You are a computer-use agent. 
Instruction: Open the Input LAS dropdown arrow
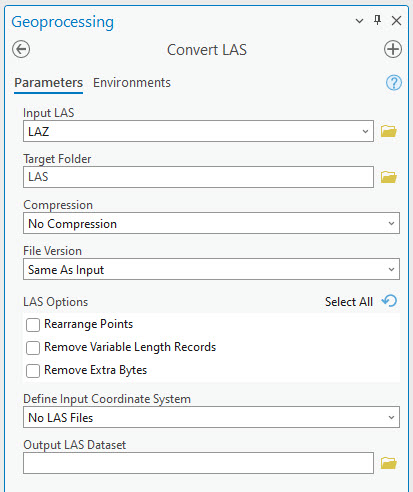(365, 131)
